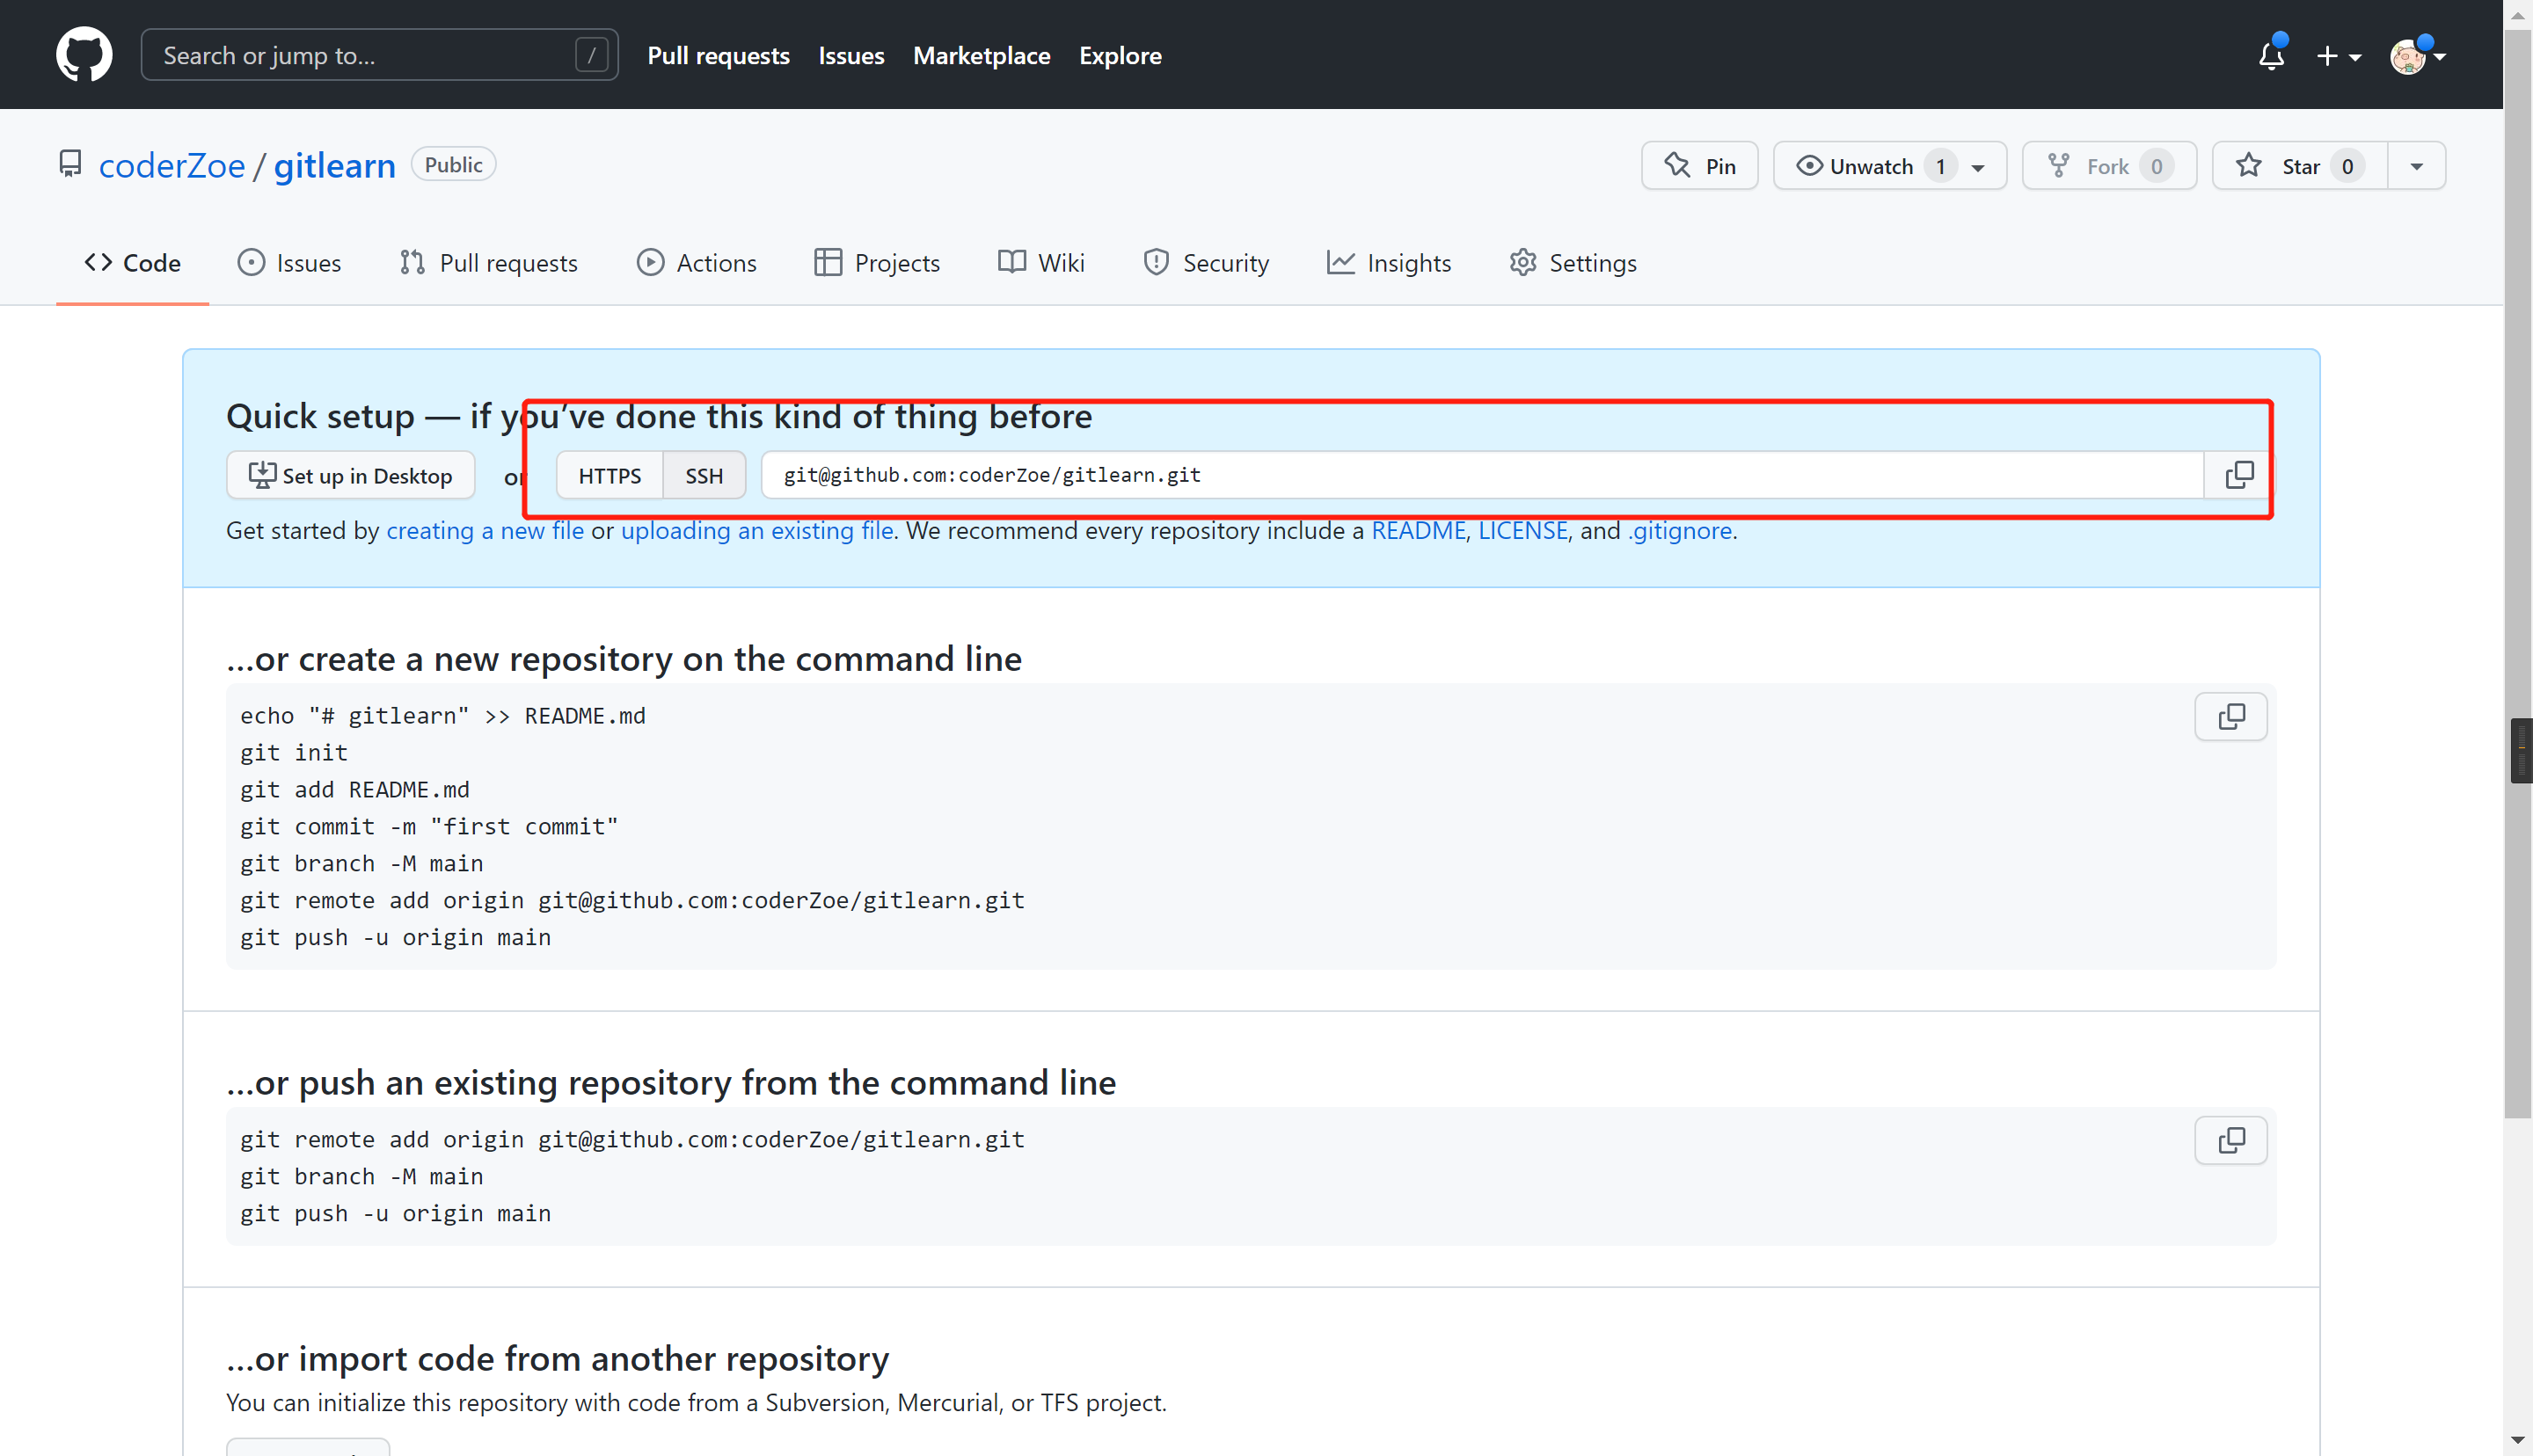Click the repository book icon beside coderZoe
2533x1456 pixels.
coord(70,164)
